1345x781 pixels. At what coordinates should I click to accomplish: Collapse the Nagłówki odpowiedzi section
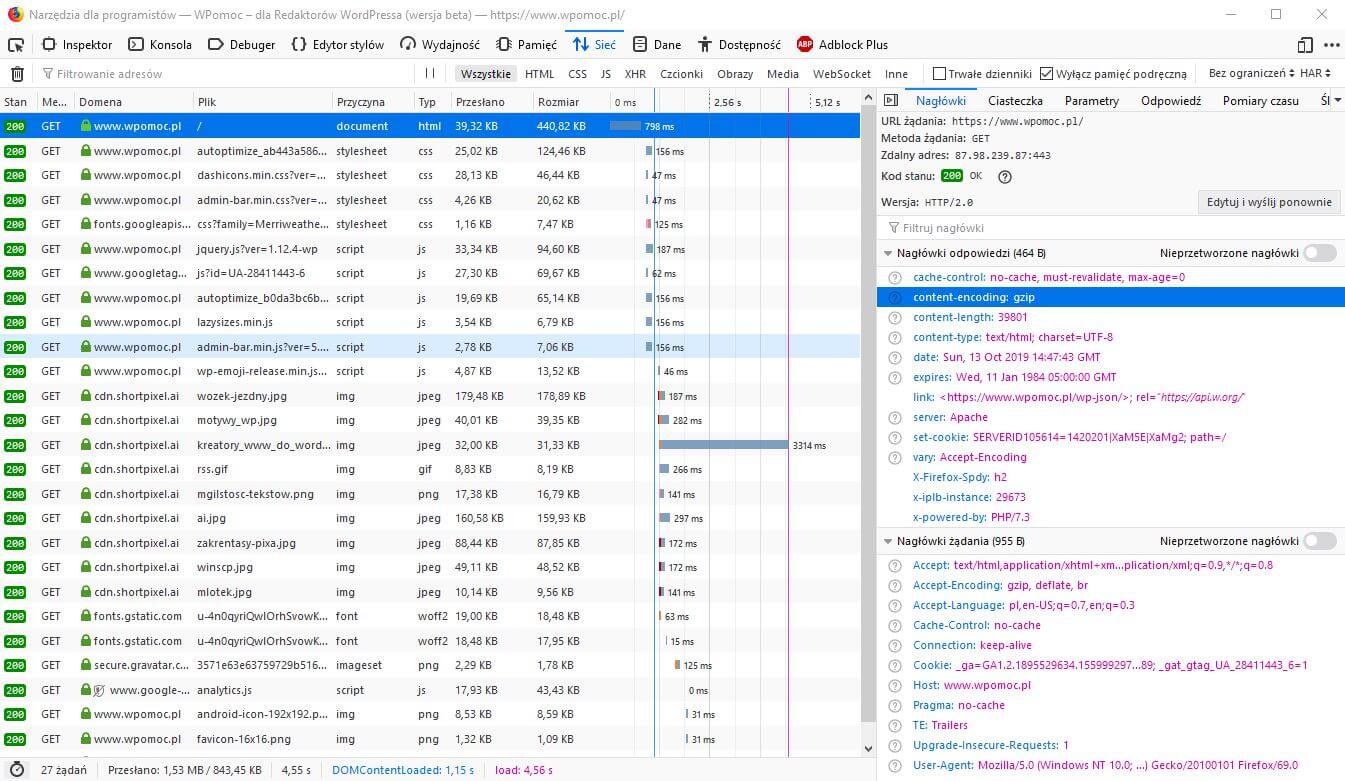coord(888,254)
